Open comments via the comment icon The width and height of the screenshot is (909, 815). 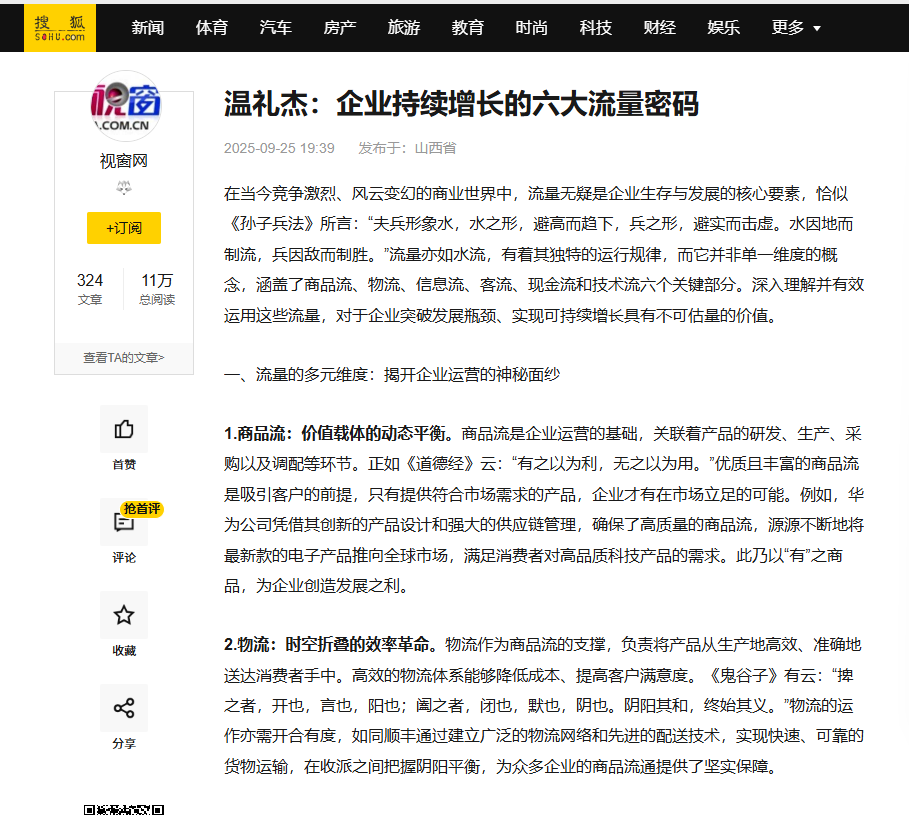tap(124, 523)
